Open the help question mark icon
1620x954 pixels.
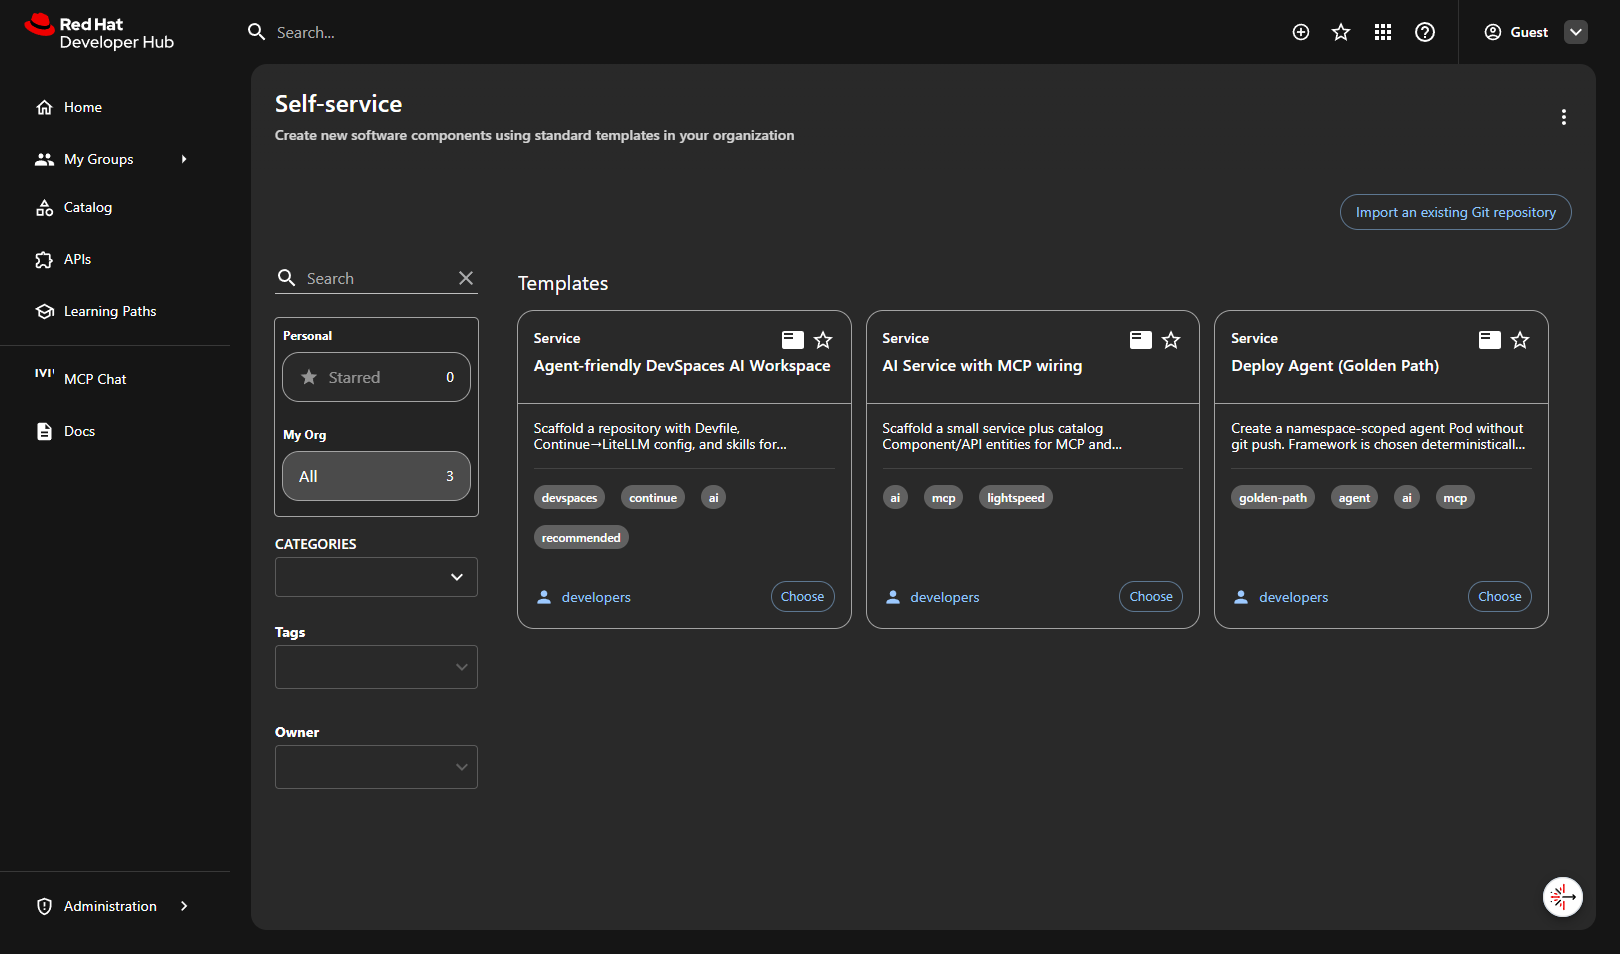click(x=1425, y=32)
